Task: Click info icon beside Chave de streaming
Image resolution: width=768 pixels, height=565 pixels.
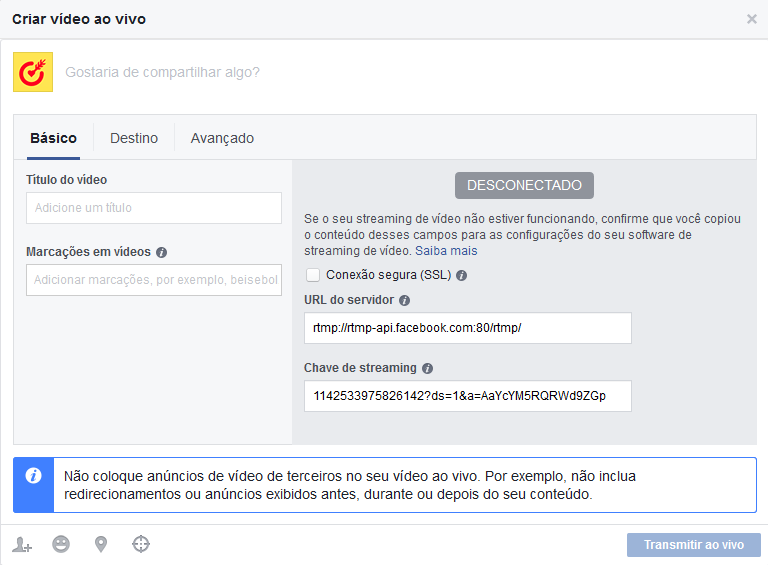Action: pyautogui.click(x=427, y=368)
